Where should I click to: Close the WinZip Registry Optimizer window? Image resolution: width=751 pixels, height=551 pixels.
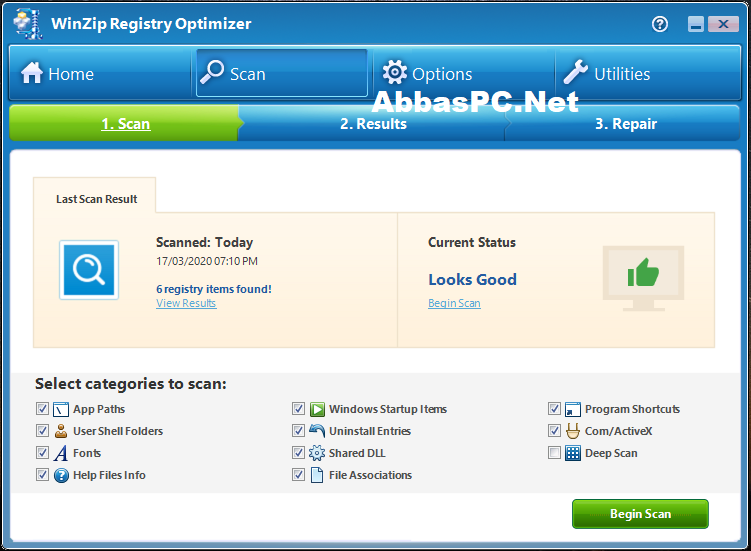click(723, 24)
